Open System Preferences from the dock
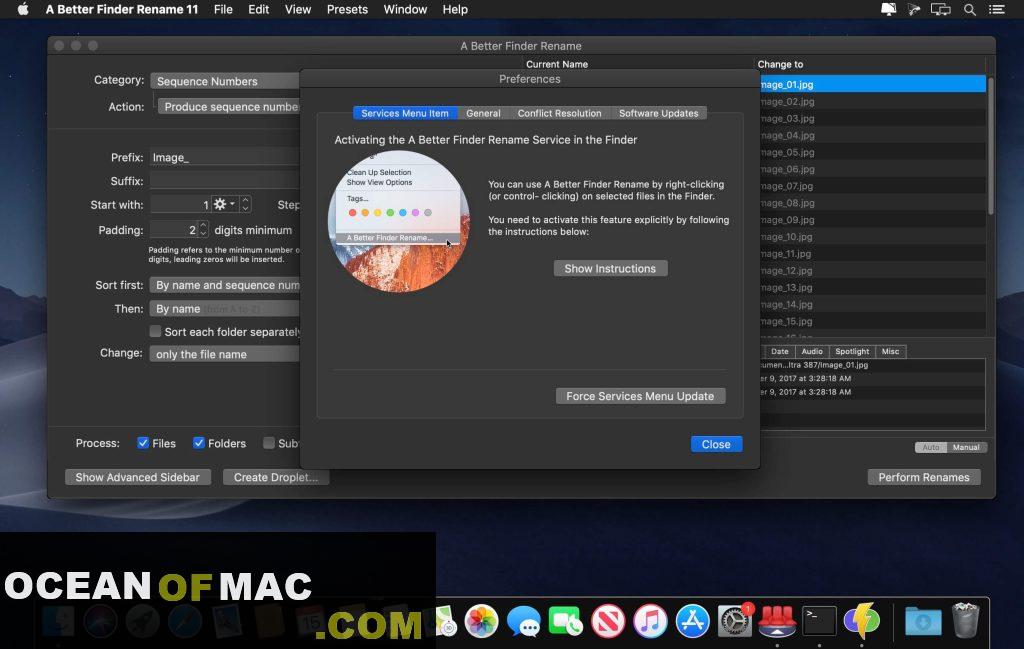Screen dimensions: 1024x649 click(x=735, y=620)
